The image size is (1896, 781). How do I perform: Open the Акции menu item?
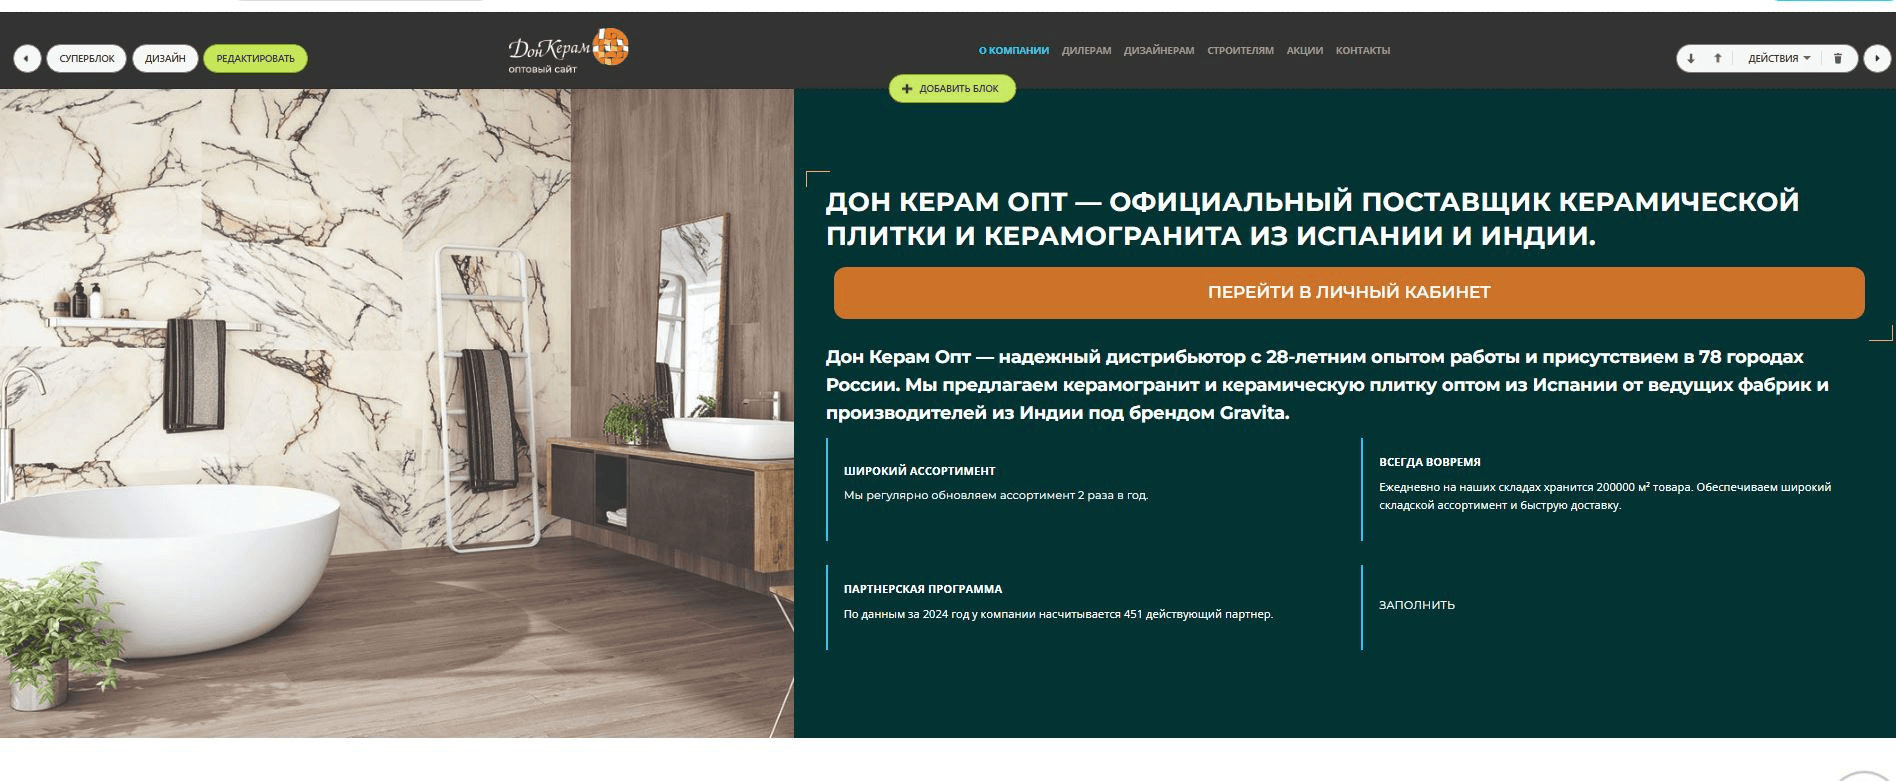[1304, 50]
